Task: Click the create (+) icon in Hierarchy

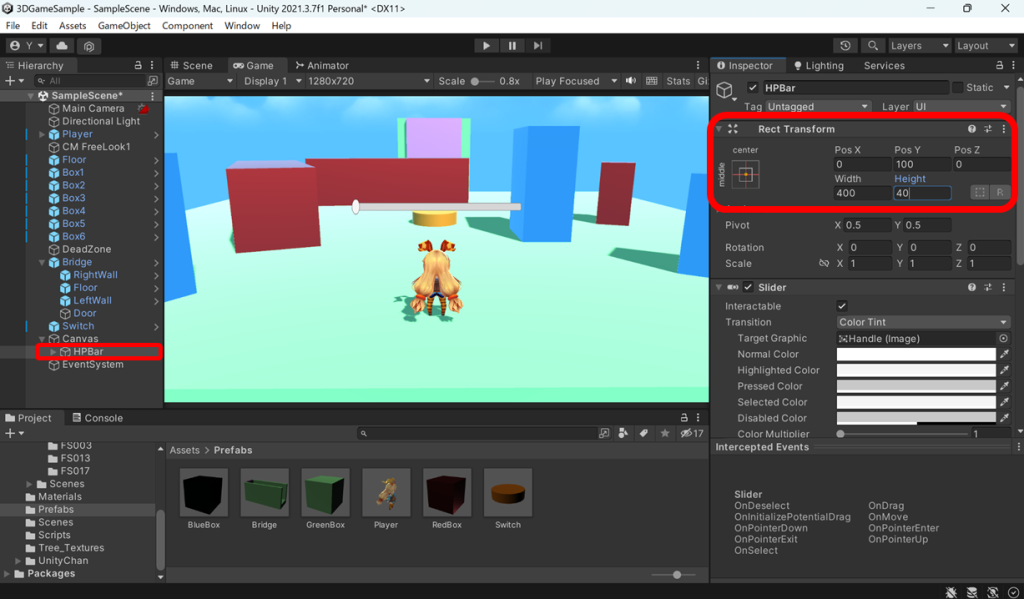Action: coord(8,82)
